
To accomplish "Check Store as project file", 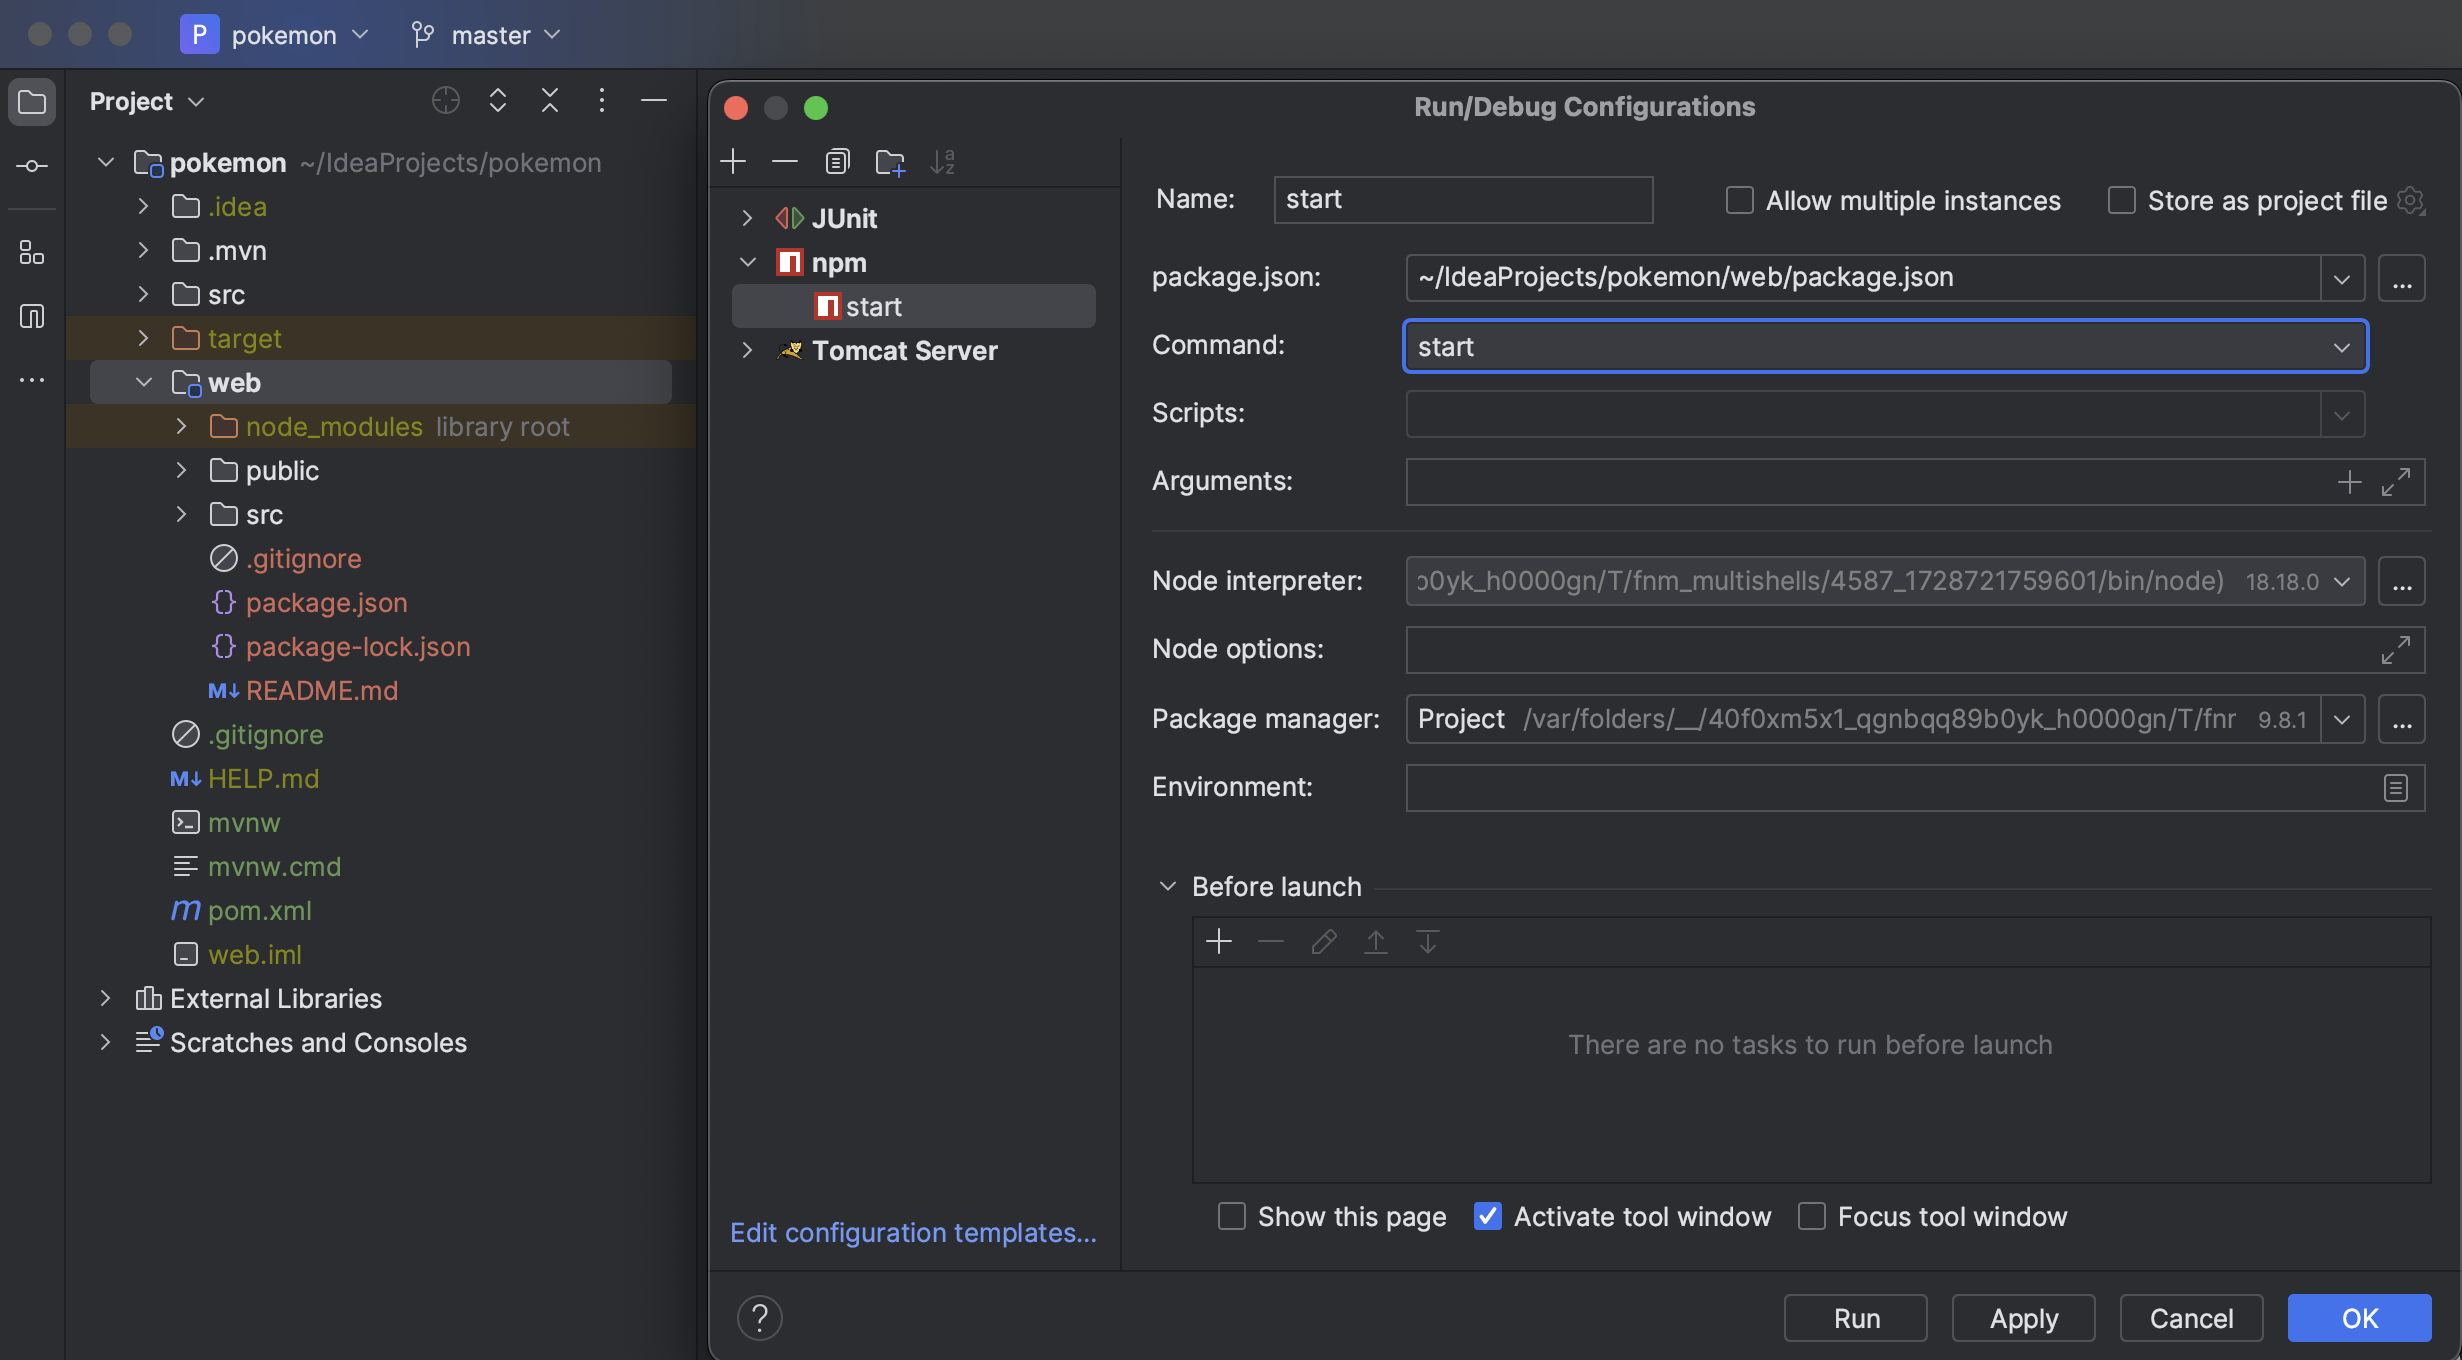I will [x=2121, y=201].
